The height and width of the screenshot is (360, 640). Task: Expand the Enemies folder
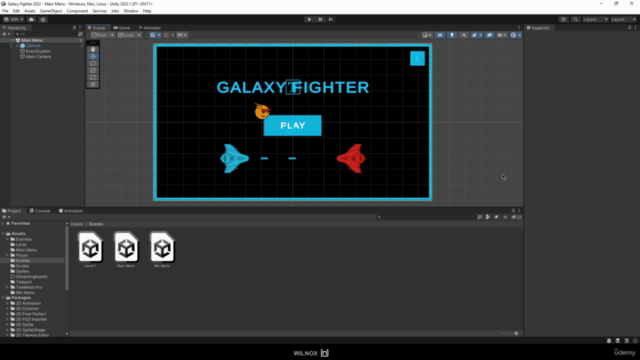point(7,239)
